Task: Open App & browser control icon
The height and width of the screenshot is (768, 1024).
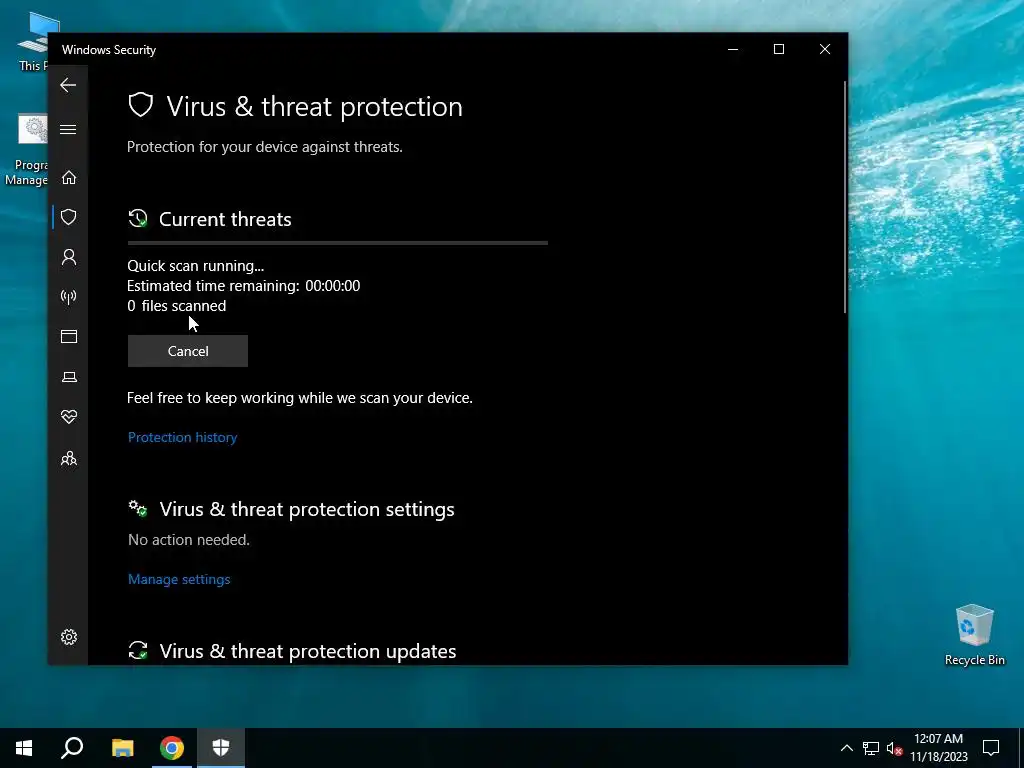Action: 69,336
